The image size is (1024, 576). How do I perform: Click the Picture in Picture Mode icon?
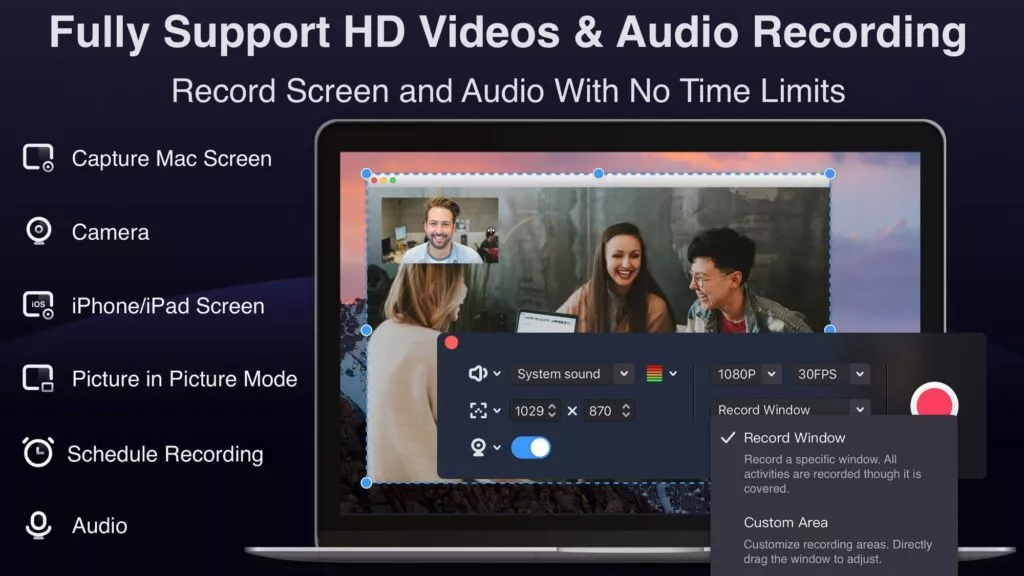pyautogui.click(x=38, y=379)
